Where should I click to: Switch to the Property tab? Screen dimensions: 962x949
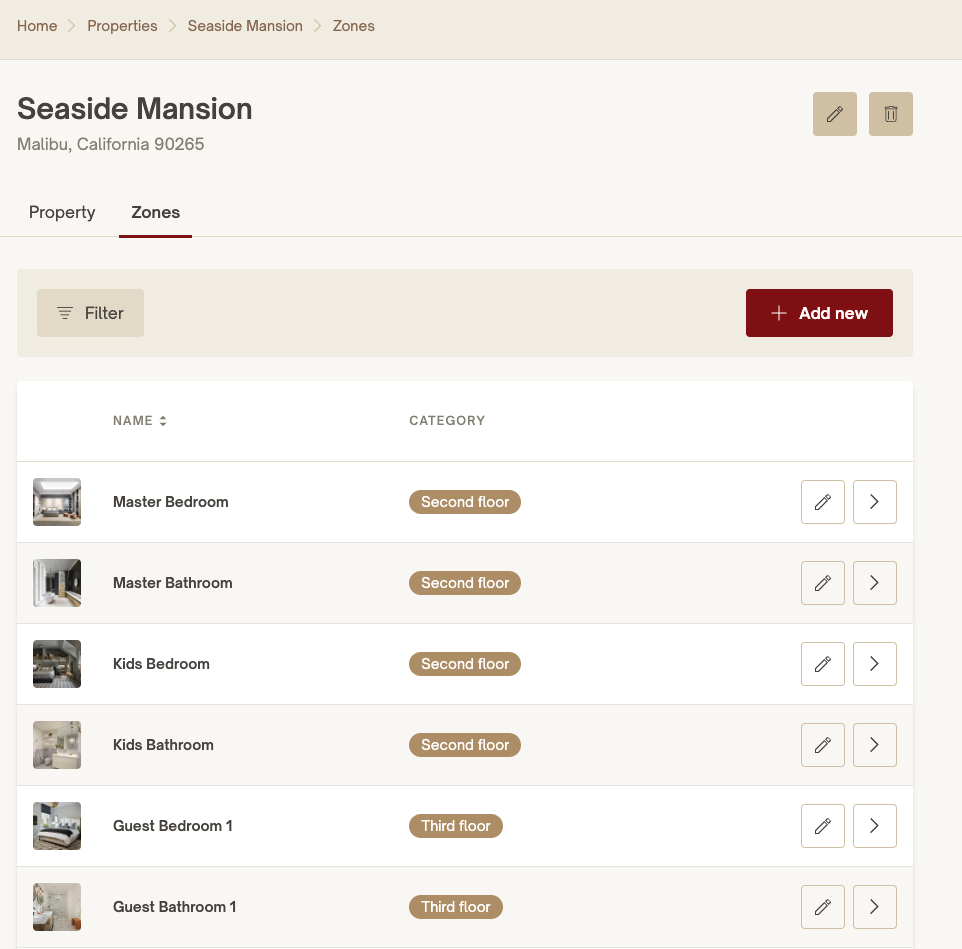62,212
